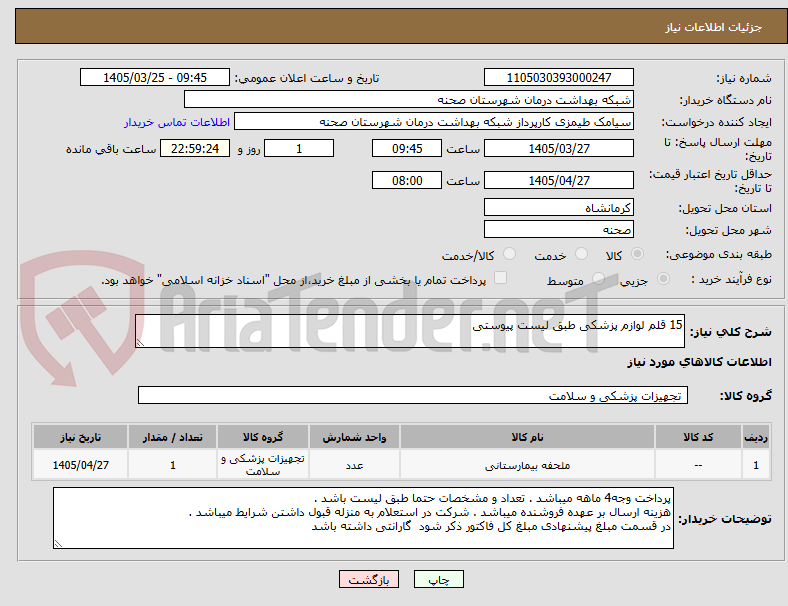Click the بازگشت back button
The width and height of the screenshot is (788, 606).
[369, 579]
